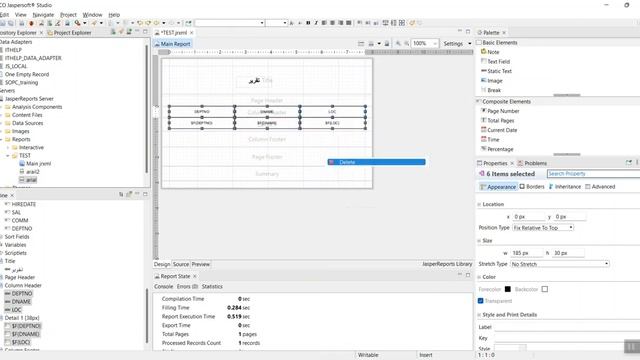Select the Note element in Palette
This screenshot has width=640, height=360.
[490, 52]
